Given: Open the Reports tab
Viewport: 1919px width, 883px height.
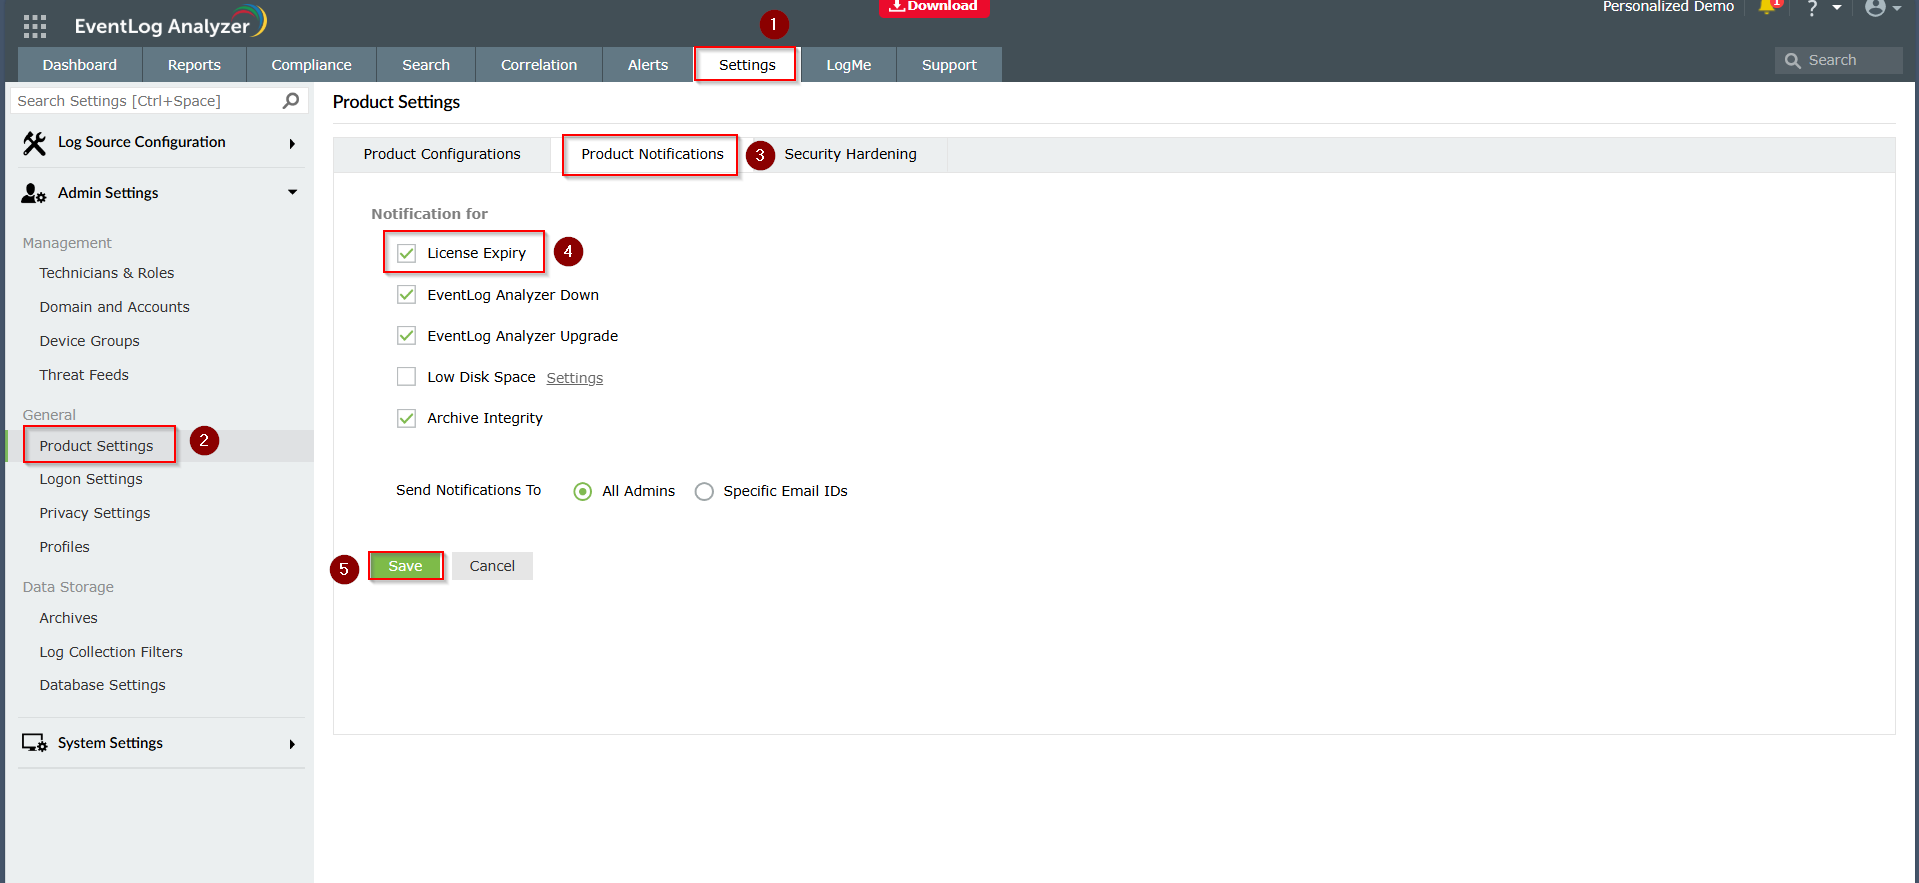Looking at the screenshot, I should tap(194, 65).
